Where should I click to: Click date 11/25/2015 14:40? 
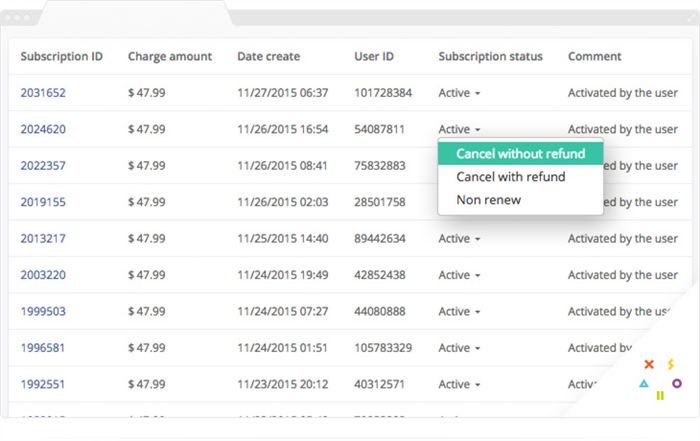click(283, 239)
